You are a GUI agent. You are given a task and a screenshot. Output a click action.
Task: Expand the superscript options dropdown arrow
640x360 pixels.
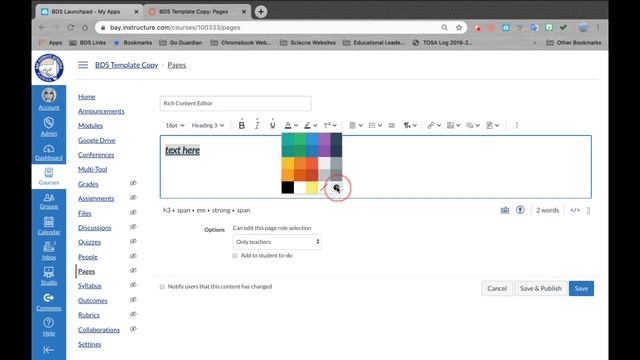point(335,125)
